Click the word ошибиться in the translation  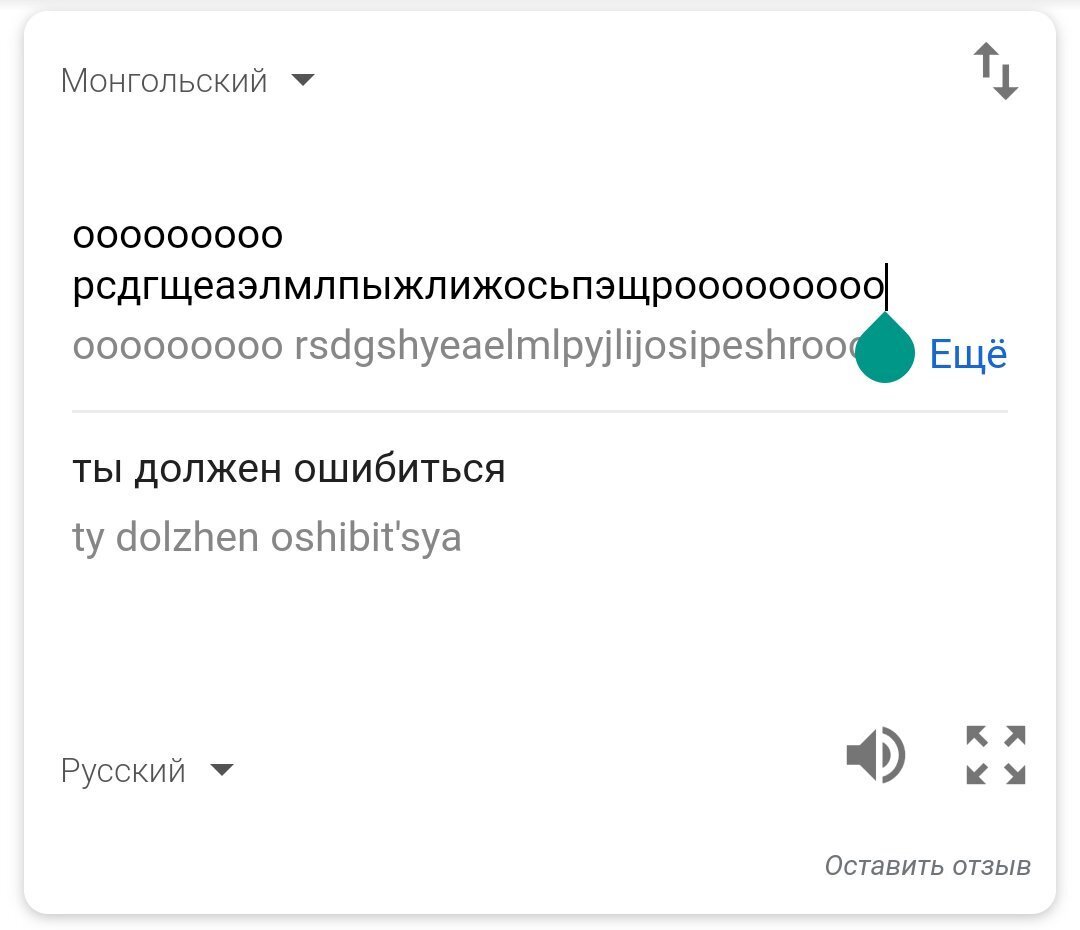(x=399, y=469)
